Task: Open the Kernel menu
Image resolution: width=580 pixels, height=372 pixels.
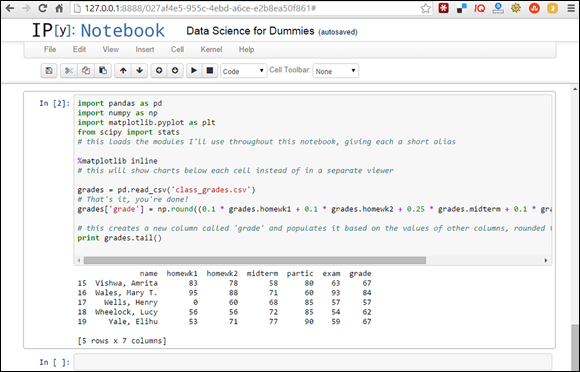Action: 211,50
